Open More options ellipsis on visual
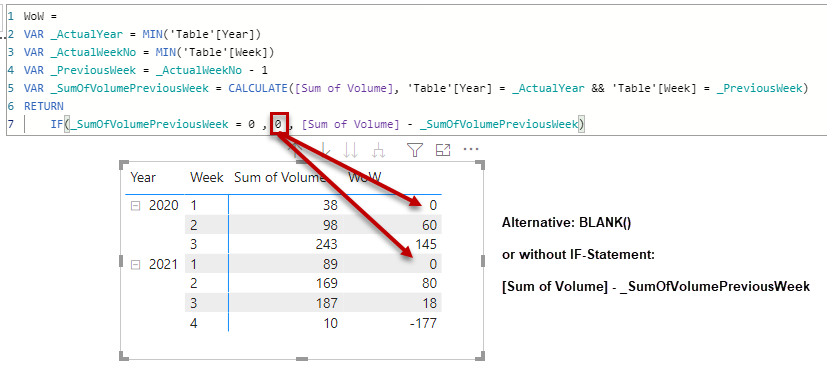828x373 pixels. [471, 150]
